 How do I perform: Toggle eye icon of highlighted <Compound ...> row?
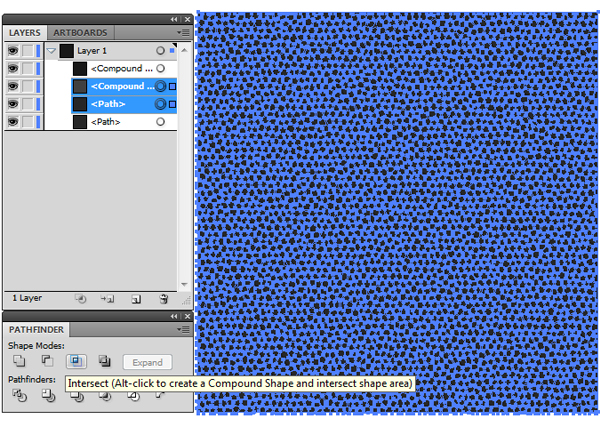click(13, 86)
